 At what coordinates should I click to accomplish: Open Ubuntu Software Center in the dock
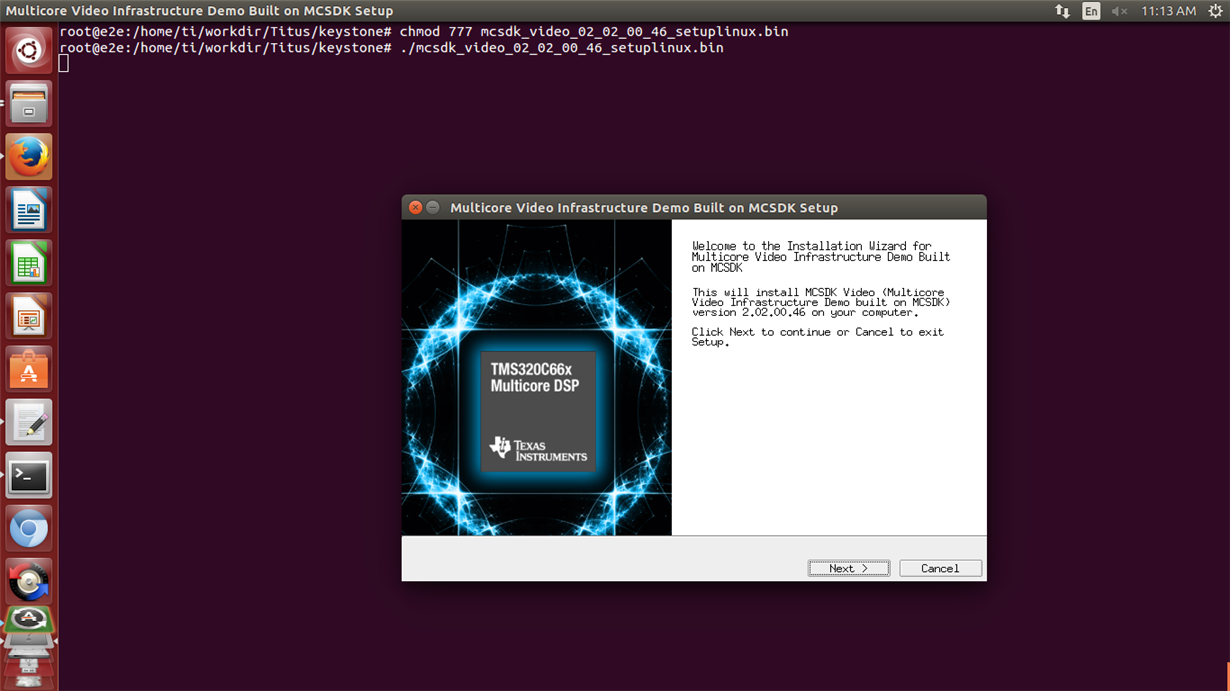(29, 369)
